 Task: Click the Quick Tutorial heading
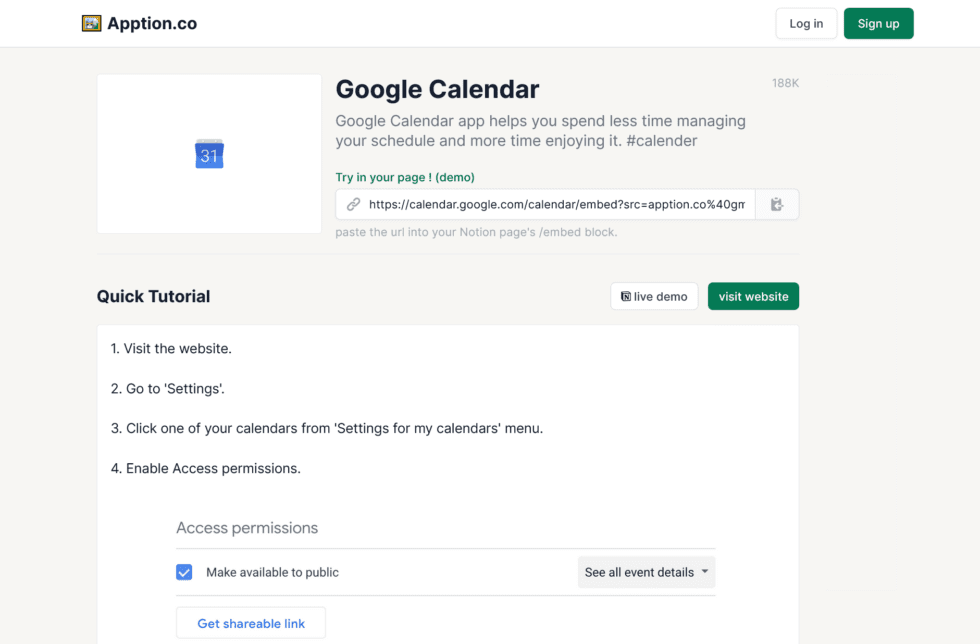click(x=153, y=296)
